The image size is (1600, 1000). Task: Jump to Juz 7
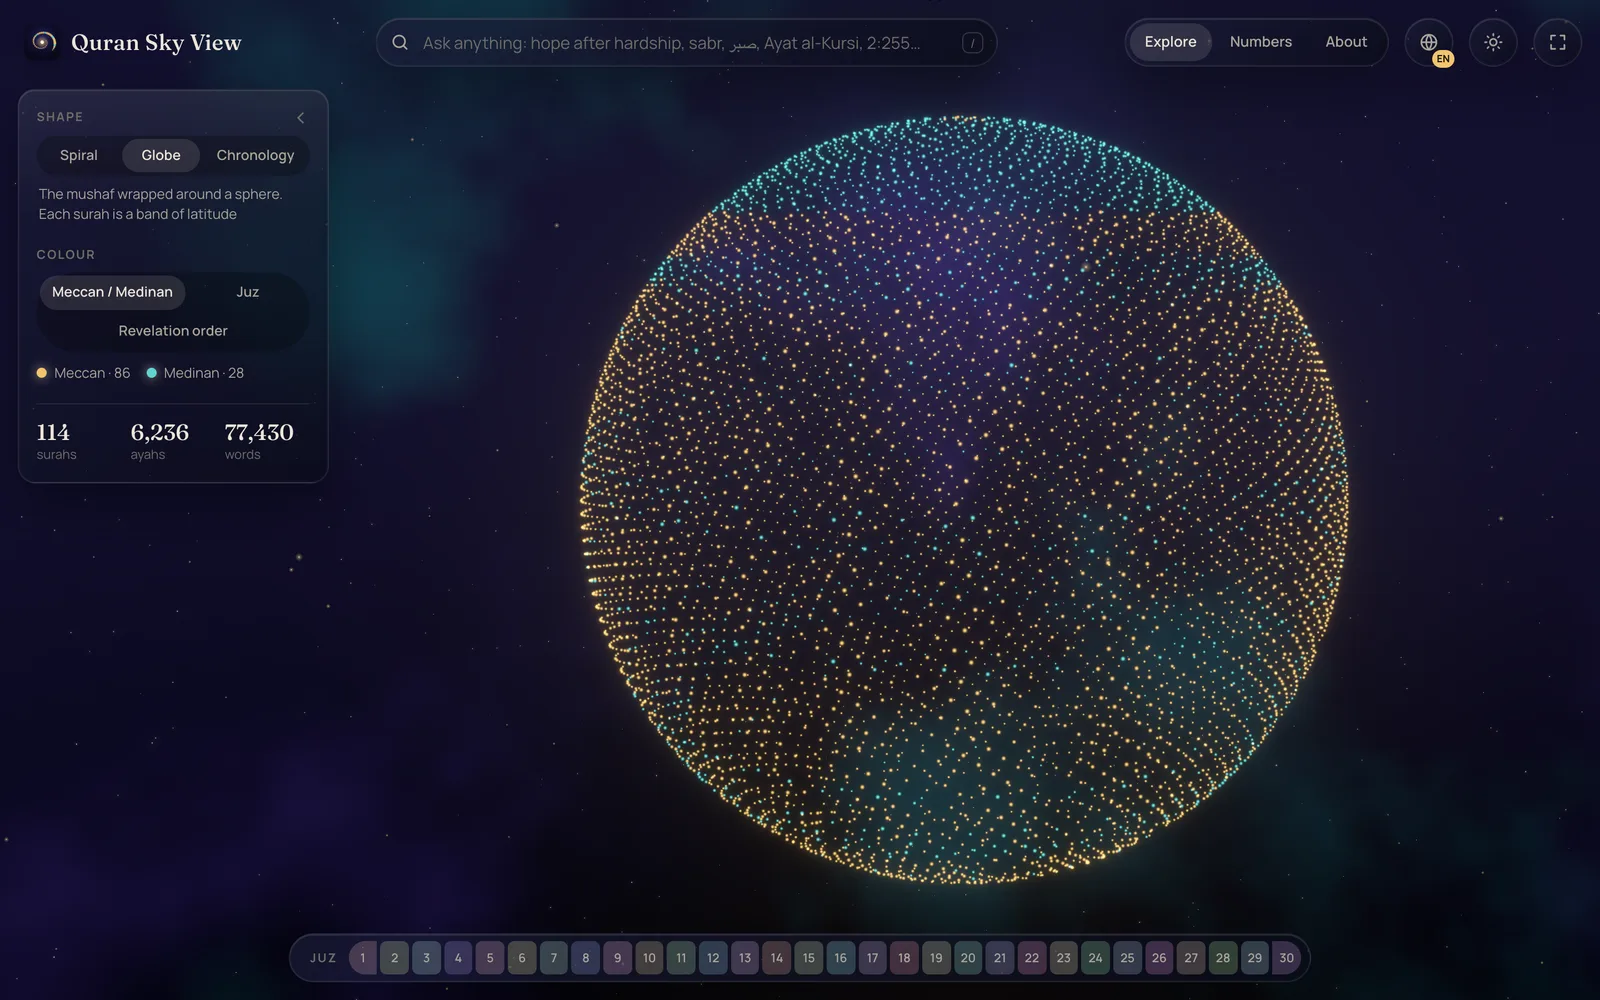pyautogui.click(x=554, y=958)
